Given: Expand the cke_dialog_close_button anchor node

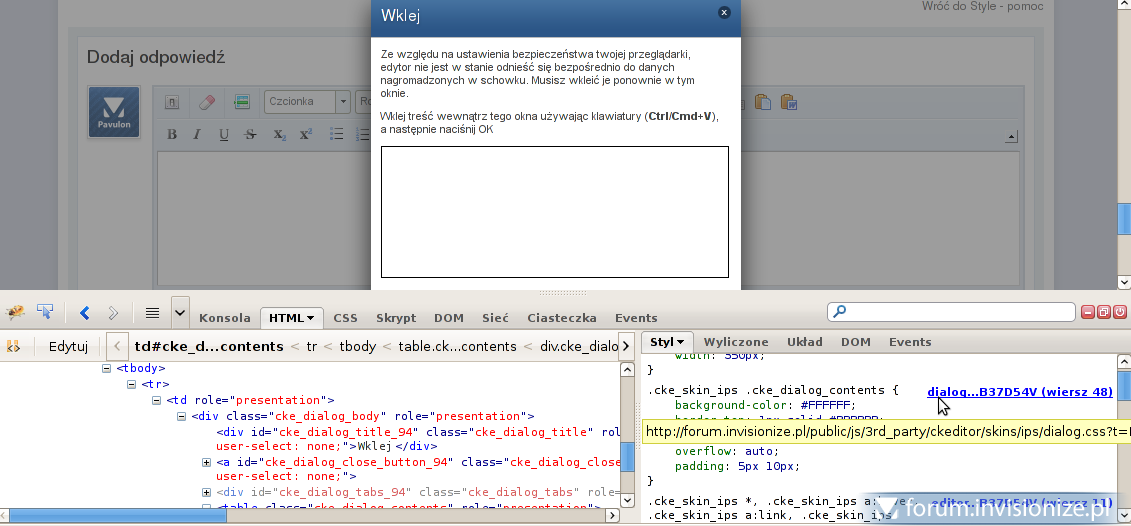Looking at the screenshot, I should pyautogui.click(x=207, y=462).
